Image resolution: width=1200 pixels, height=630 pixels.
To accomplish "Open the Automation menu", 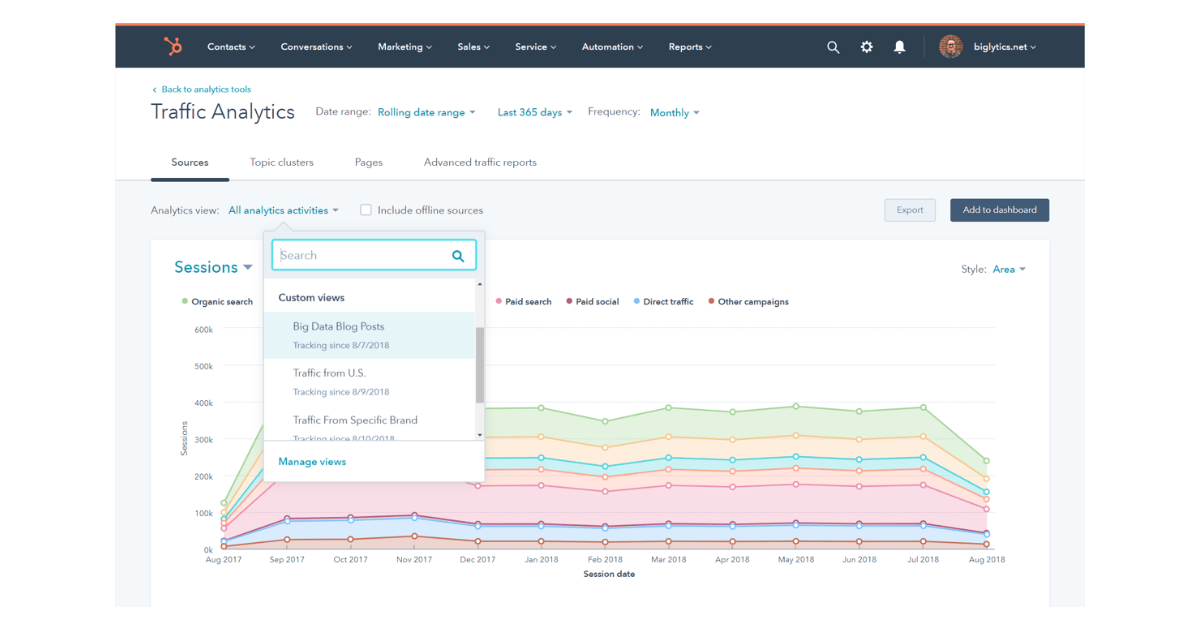I will click(613, 47).
